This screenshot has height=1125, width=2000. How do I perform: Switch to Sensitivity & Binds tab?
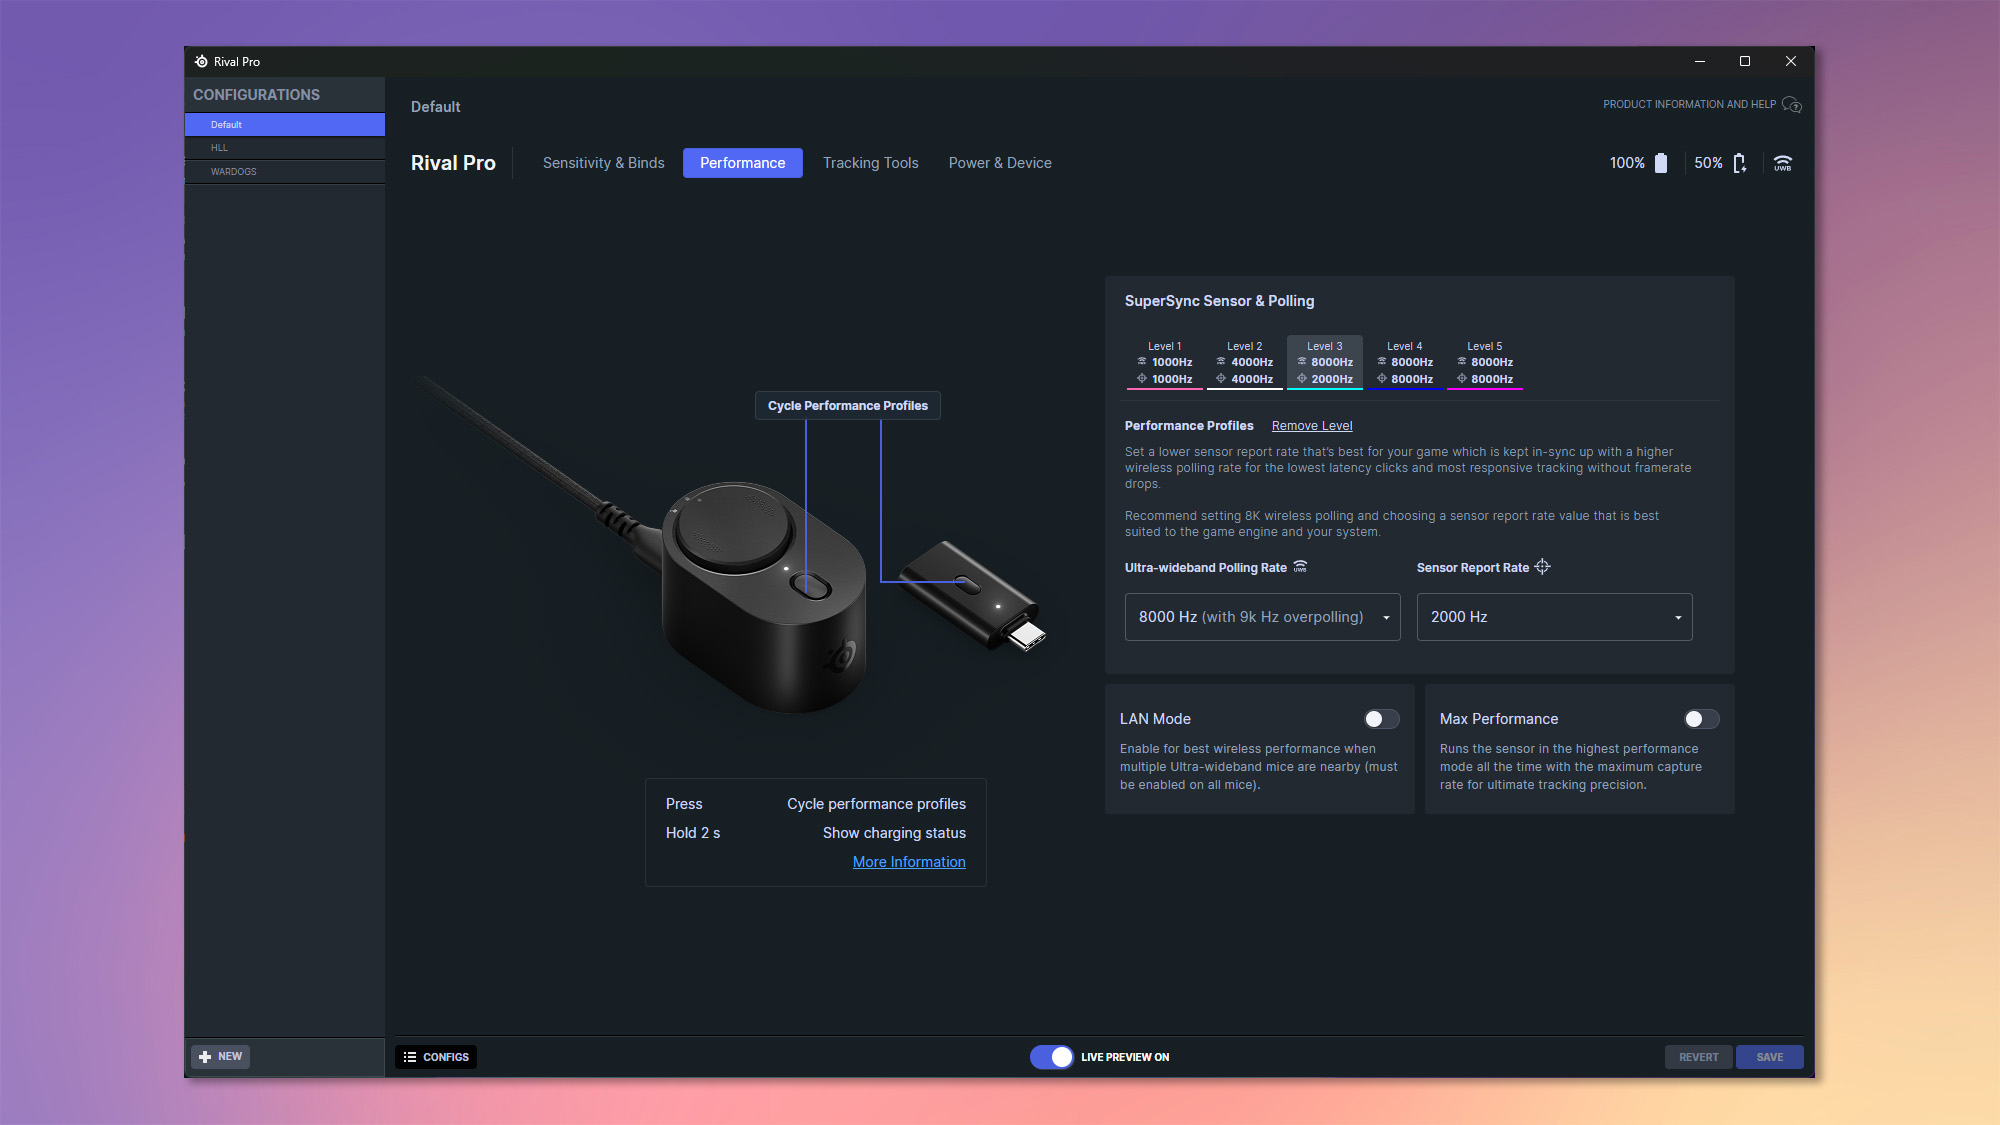point(603,163)
